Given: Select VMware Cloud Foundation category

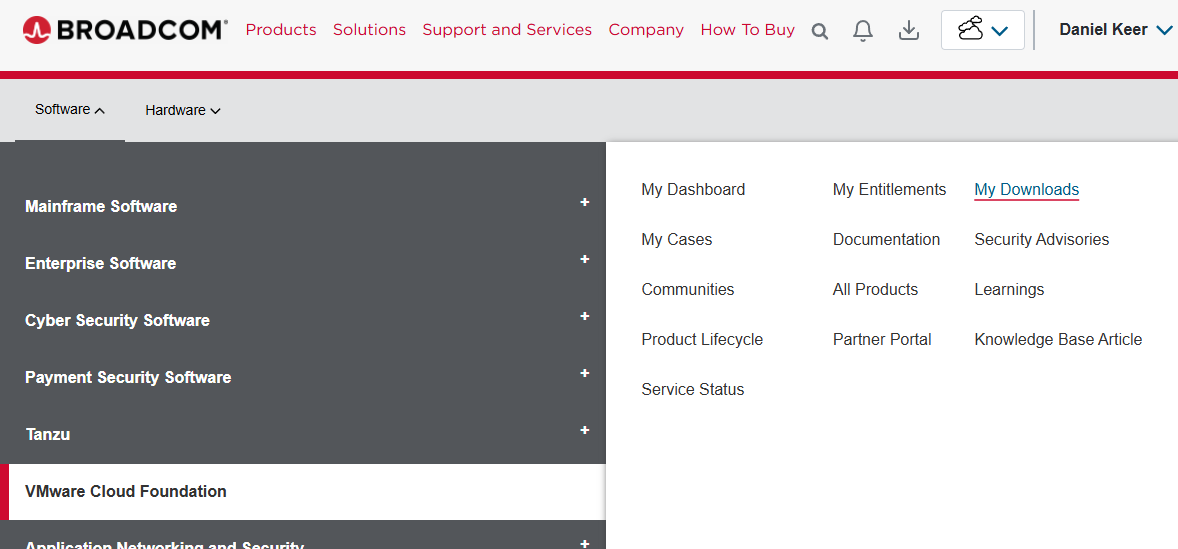Looking at the screenshot, I should coord(303,491).
